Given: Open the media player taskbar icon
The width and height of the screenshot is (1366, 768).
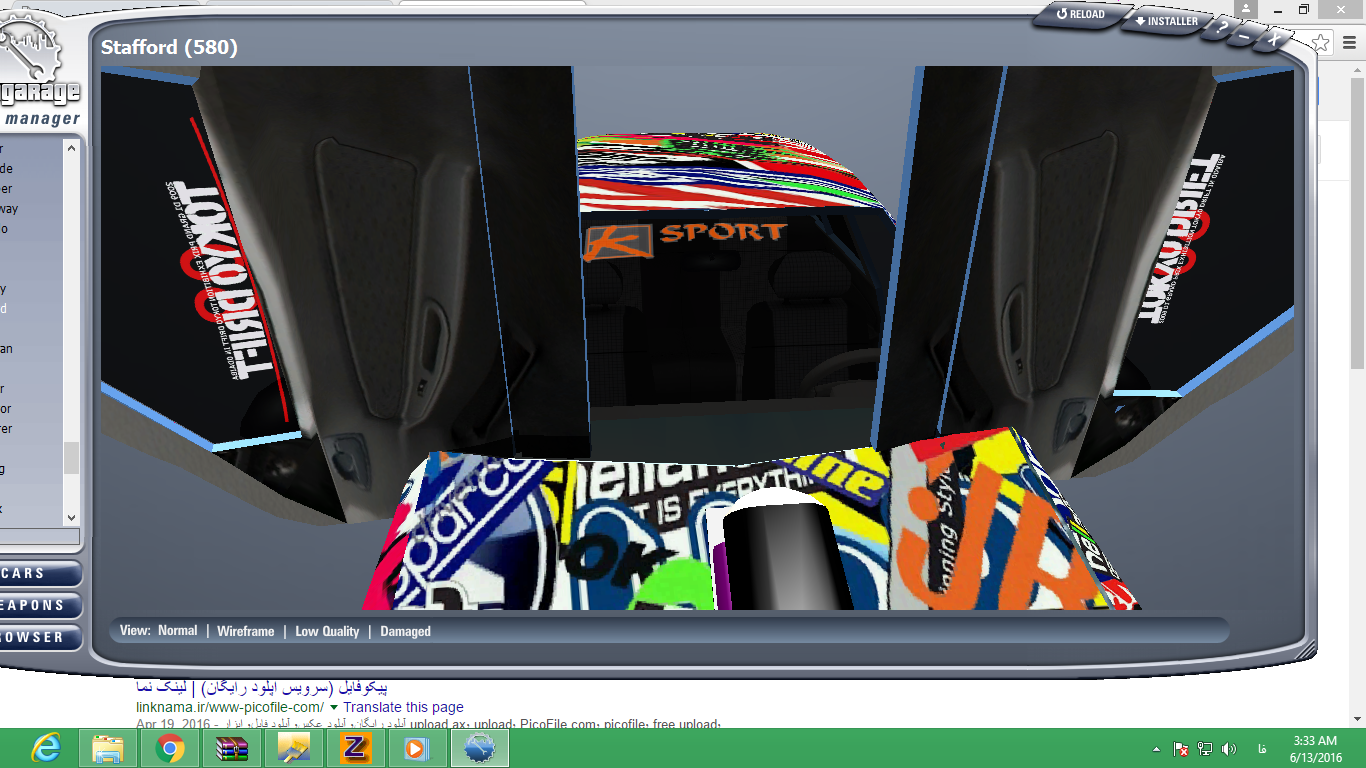Looking at the screenshot, I should (x=417, y=748).
